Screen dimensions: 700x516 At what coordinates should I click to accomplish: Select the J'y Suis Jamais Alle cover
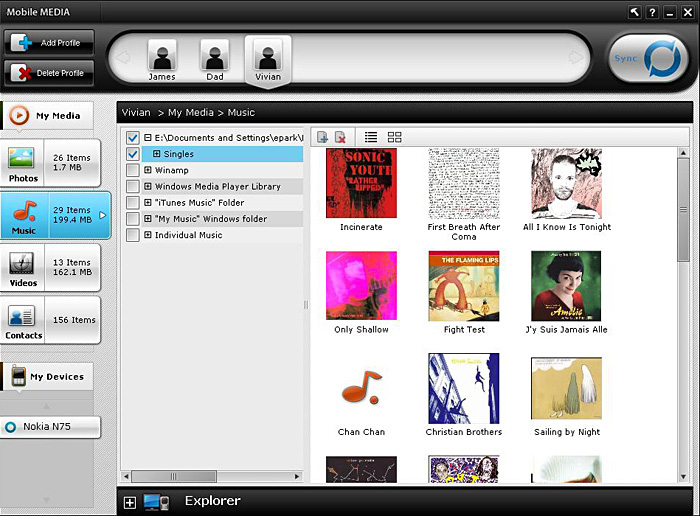click(x=566, y=286)
